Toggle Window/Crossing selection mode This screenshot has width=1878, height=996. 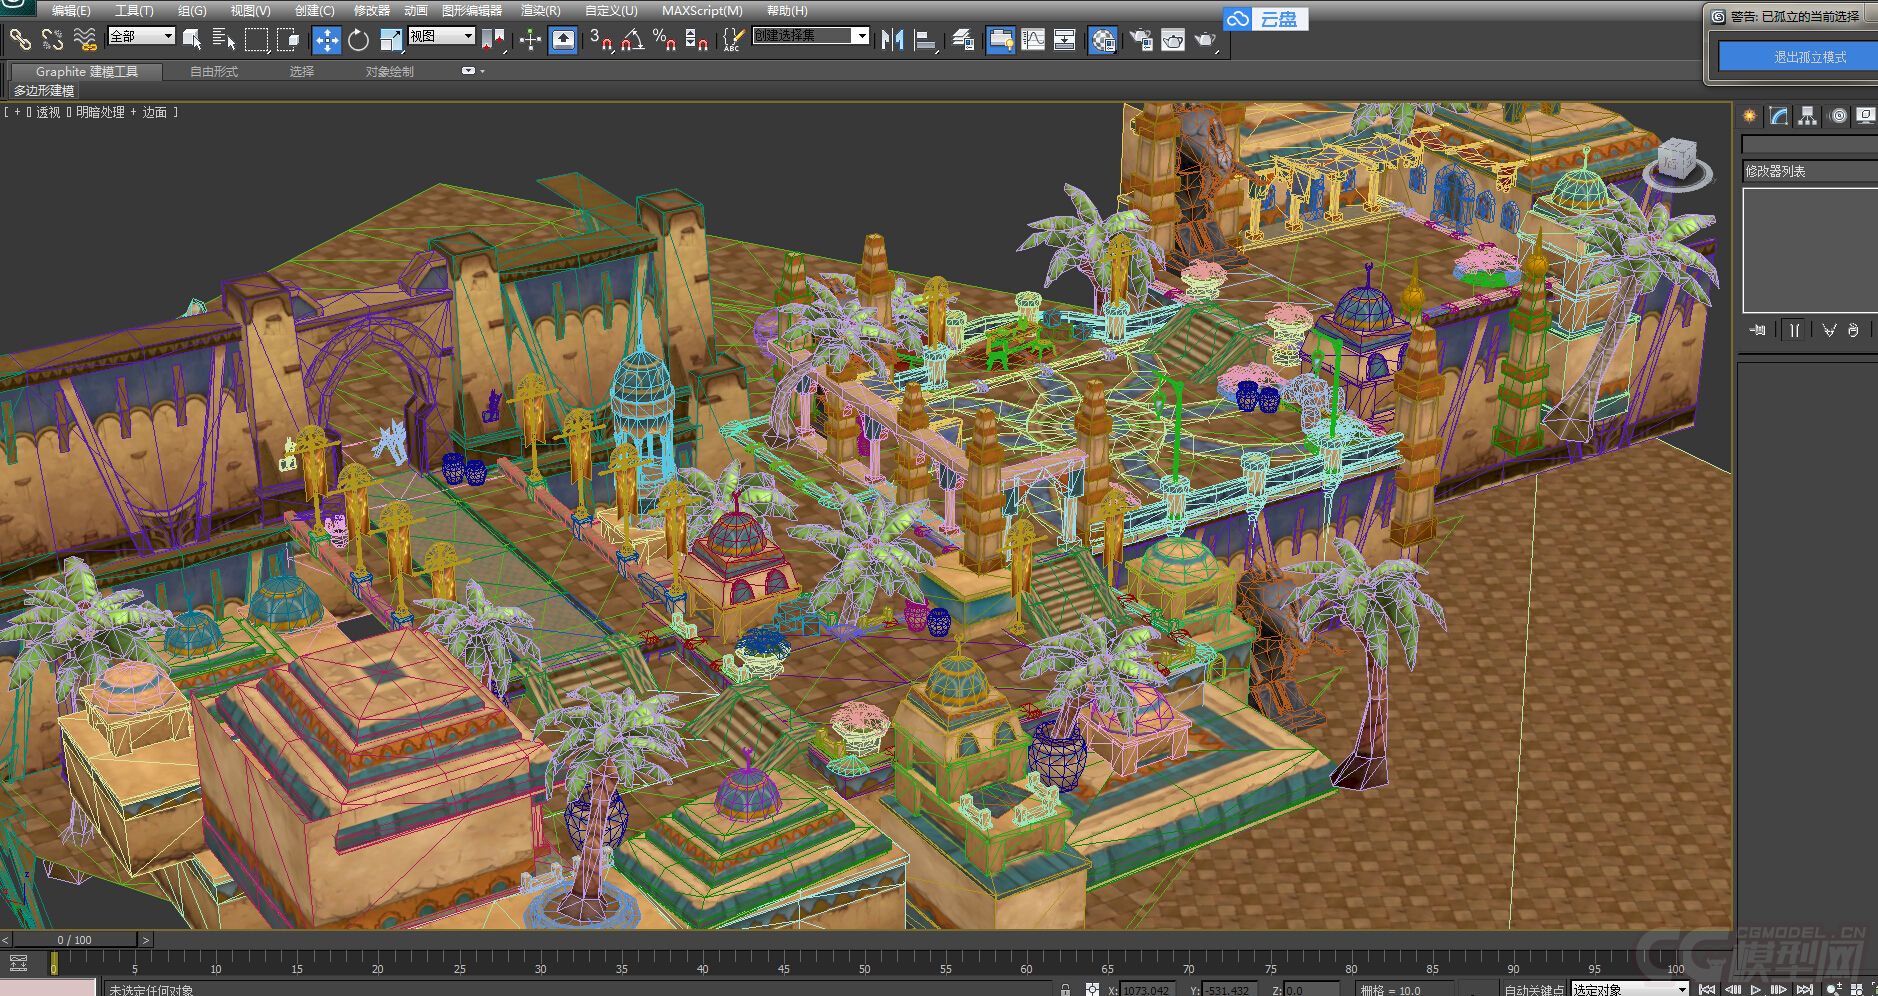(x=289, y=40)
